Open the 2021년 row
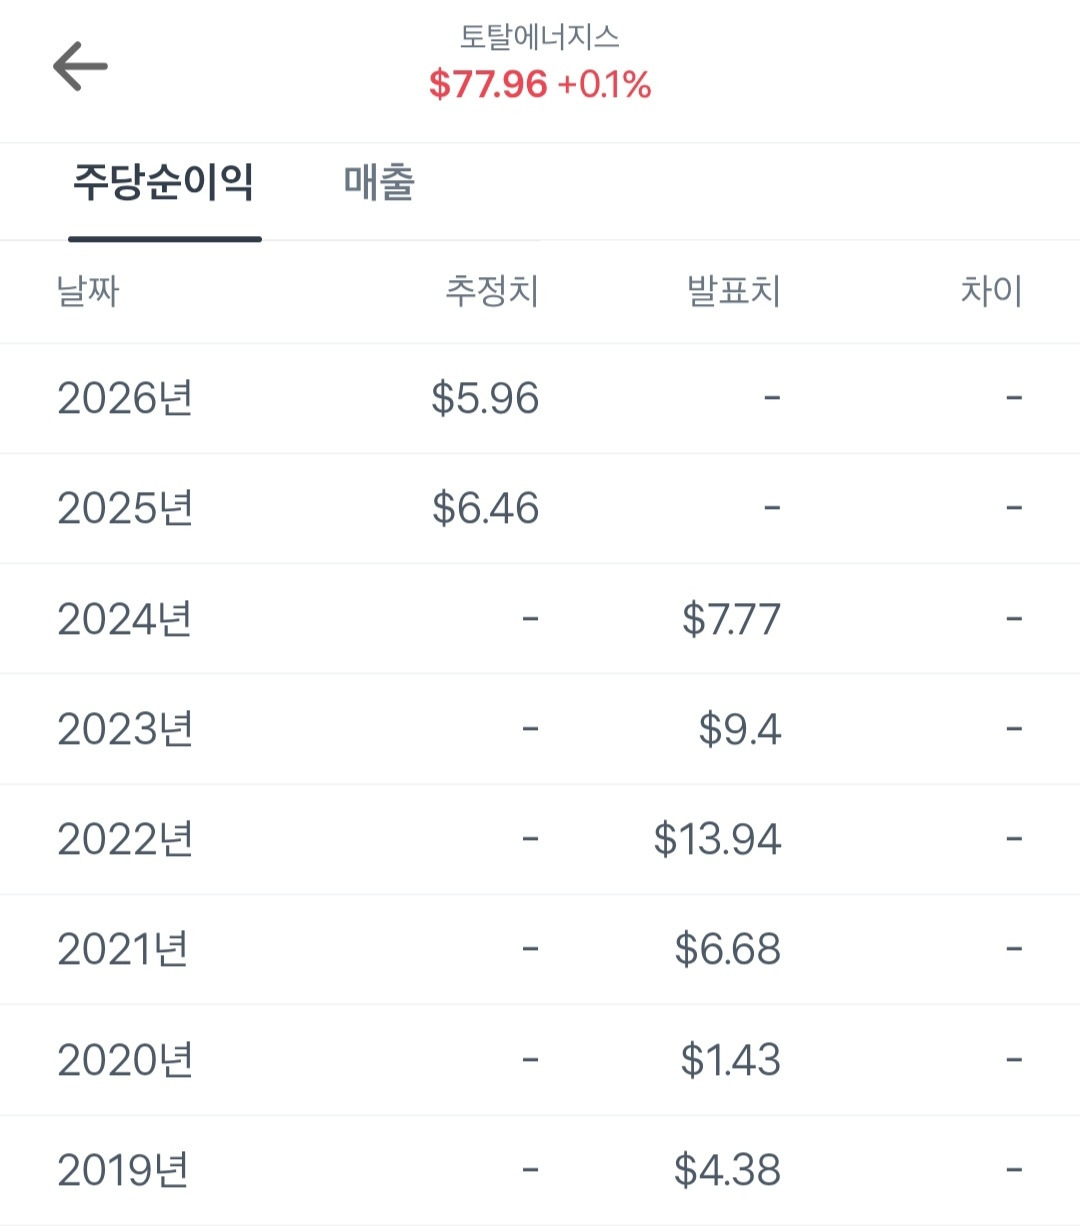 540,950
